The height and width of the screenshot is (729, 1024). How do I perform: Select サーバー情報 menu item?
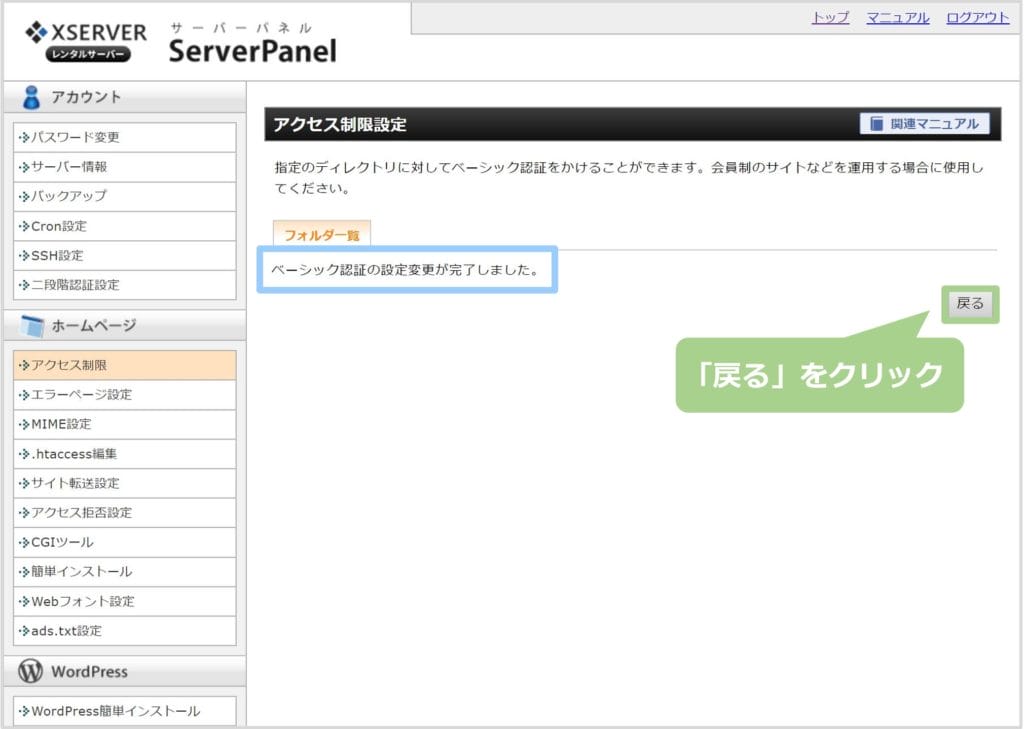coord(69,167)
